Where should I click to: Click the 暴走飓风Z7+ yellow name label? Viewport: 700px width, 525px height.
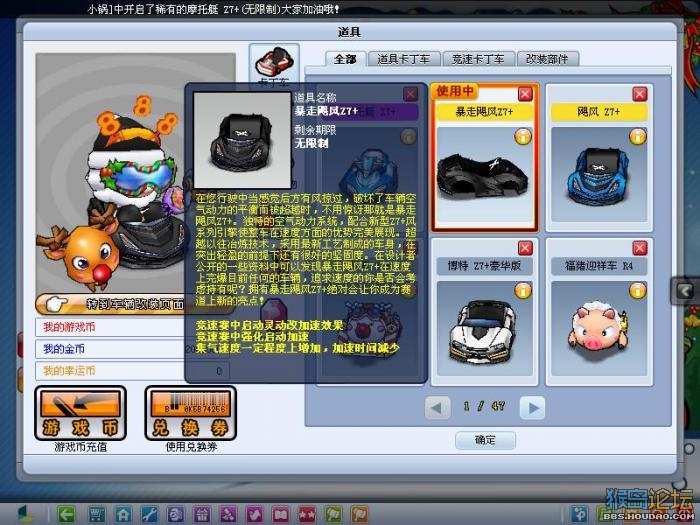[484, 112]
